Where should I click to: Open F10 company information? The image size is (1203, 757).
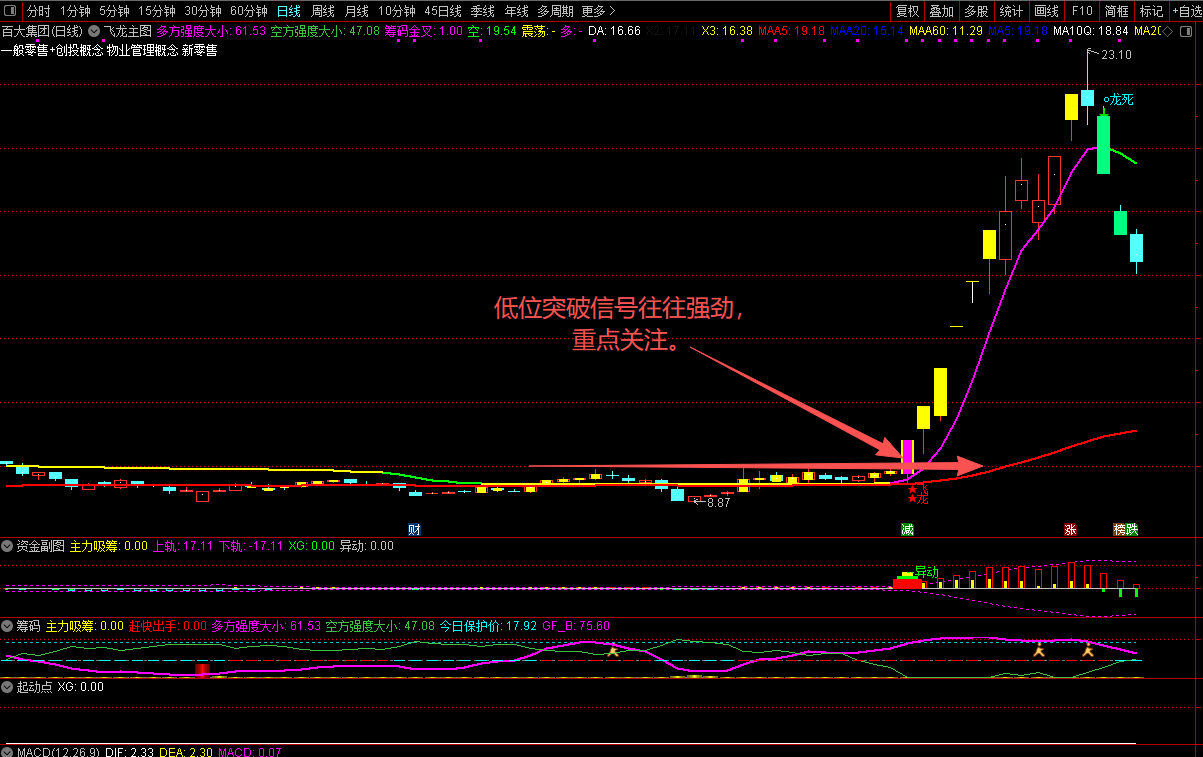click(1082, 11)
